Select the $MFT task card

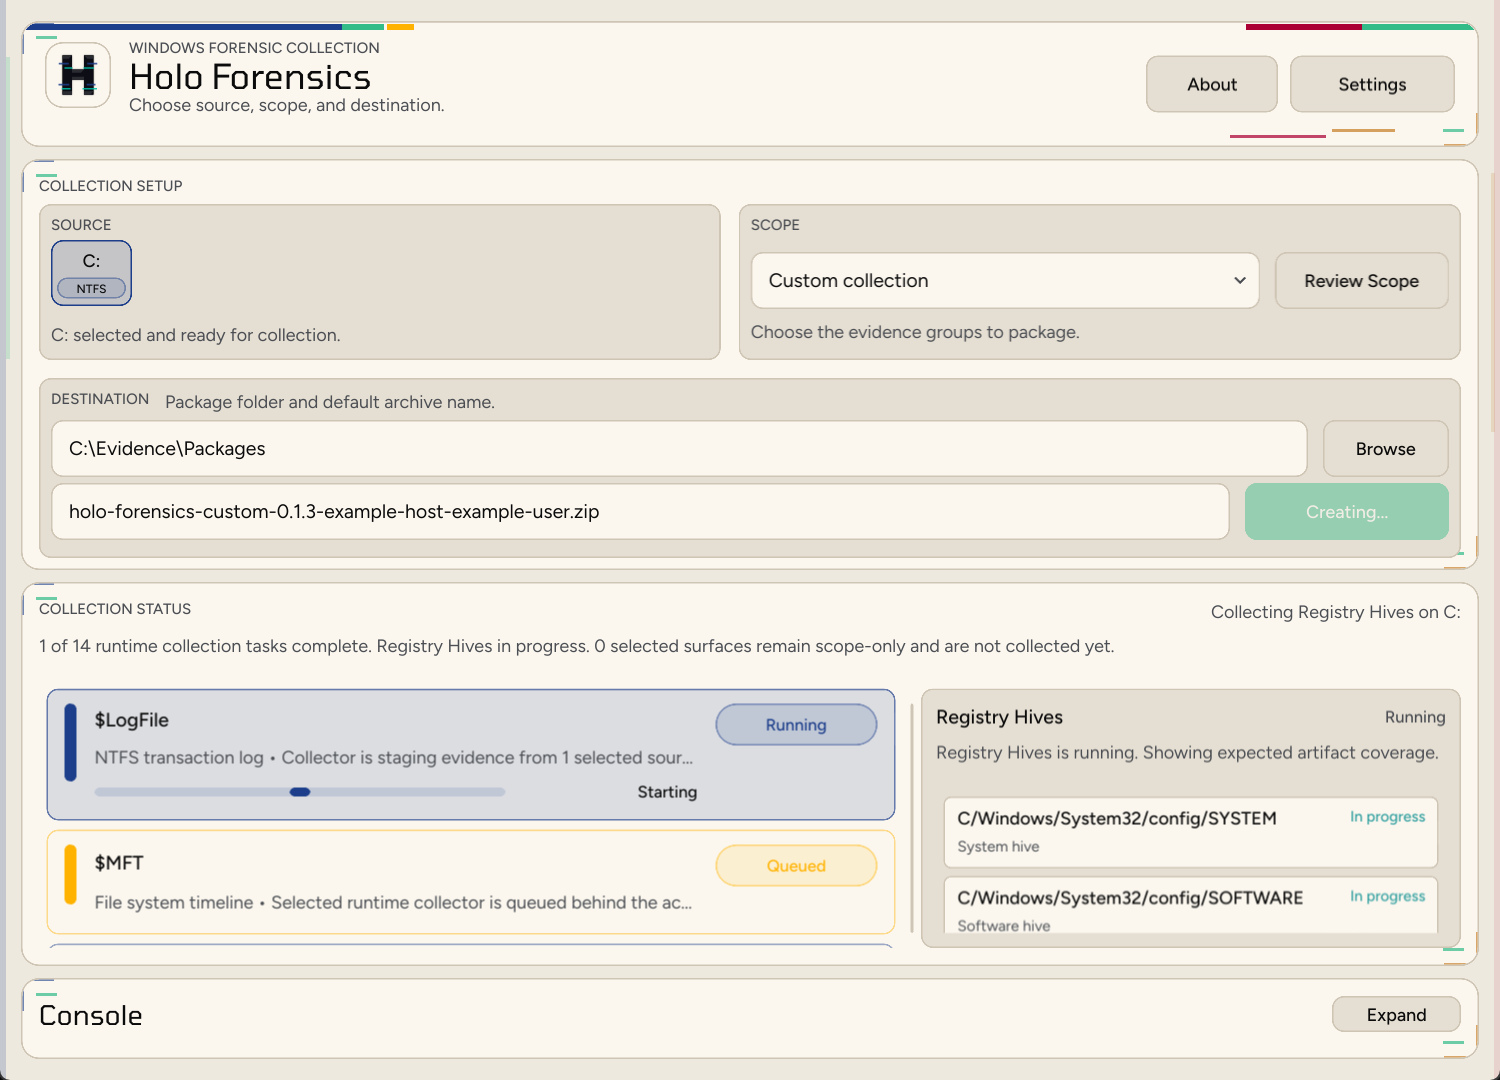tap(471, 882)
